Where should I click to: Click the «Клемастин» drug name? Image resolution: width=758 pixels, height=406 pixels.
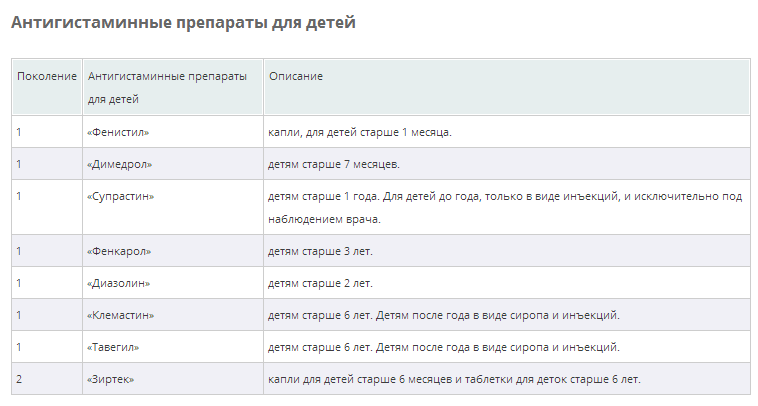click(124, 315)
